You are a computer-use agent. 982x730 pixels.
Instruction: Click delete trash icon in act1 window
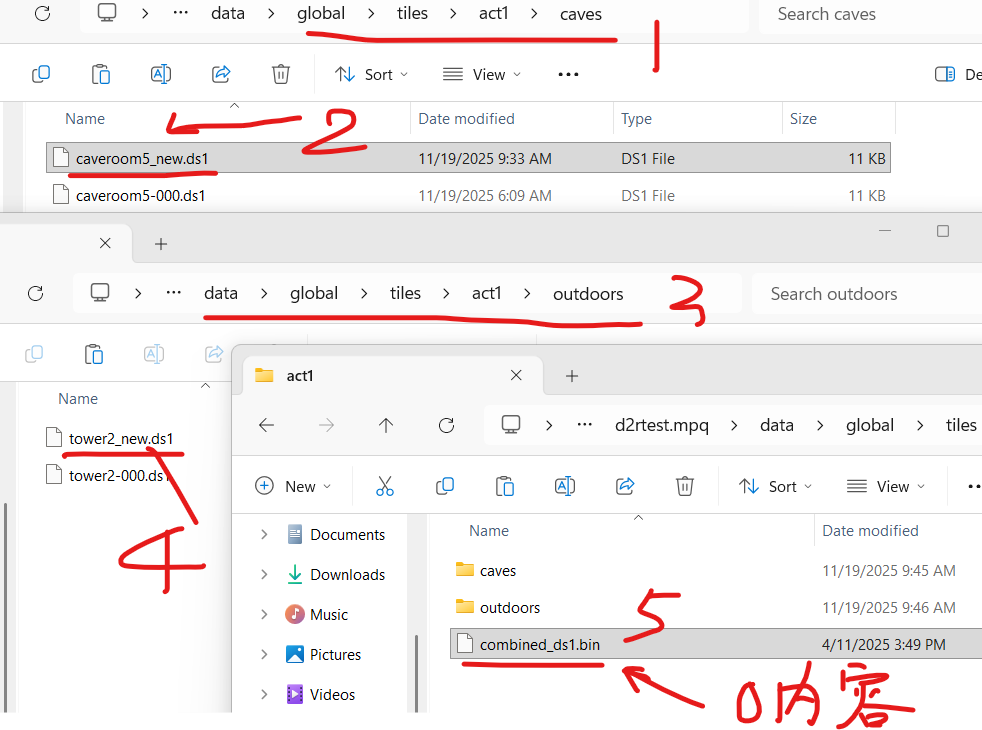(685, 486)
